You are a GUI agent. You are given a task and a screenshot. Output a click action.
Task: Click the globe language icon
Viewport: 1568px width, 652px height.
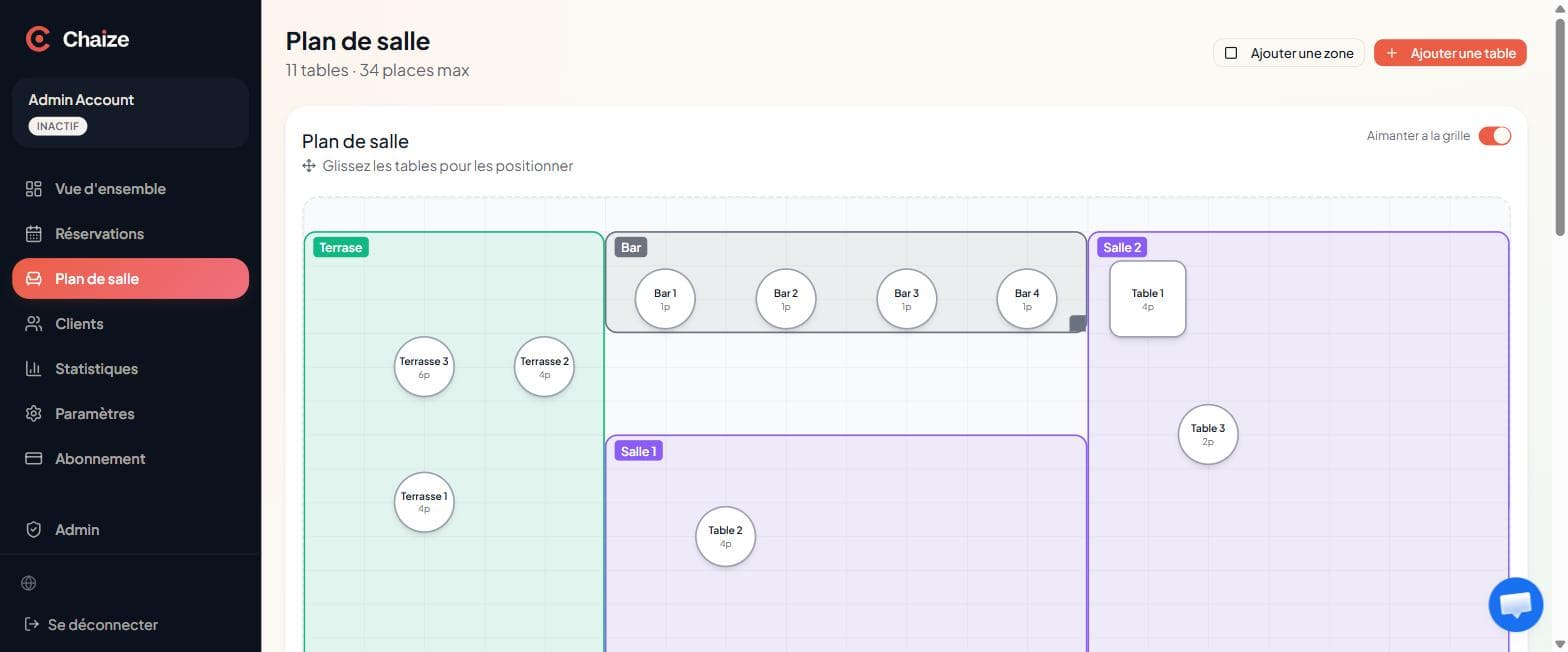point(29,583)
